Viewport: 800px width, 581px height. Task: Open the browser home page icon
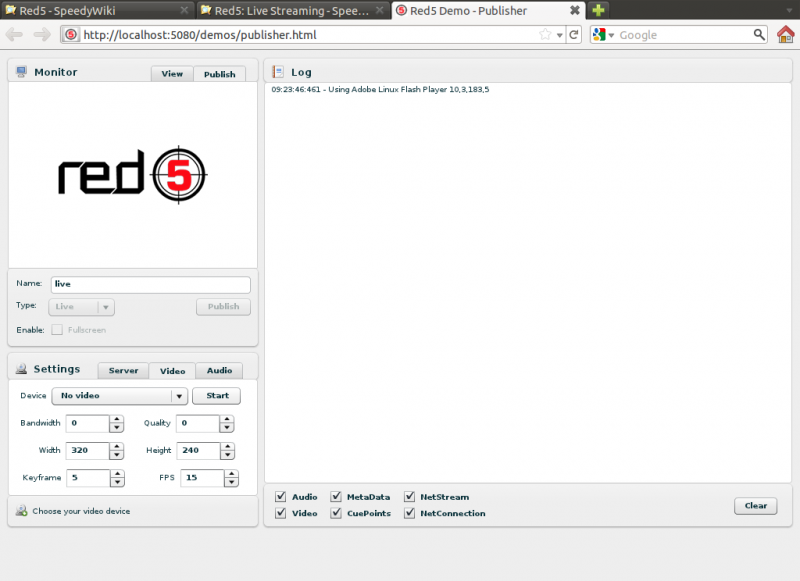pyautogui.click(x=787, y=33)
